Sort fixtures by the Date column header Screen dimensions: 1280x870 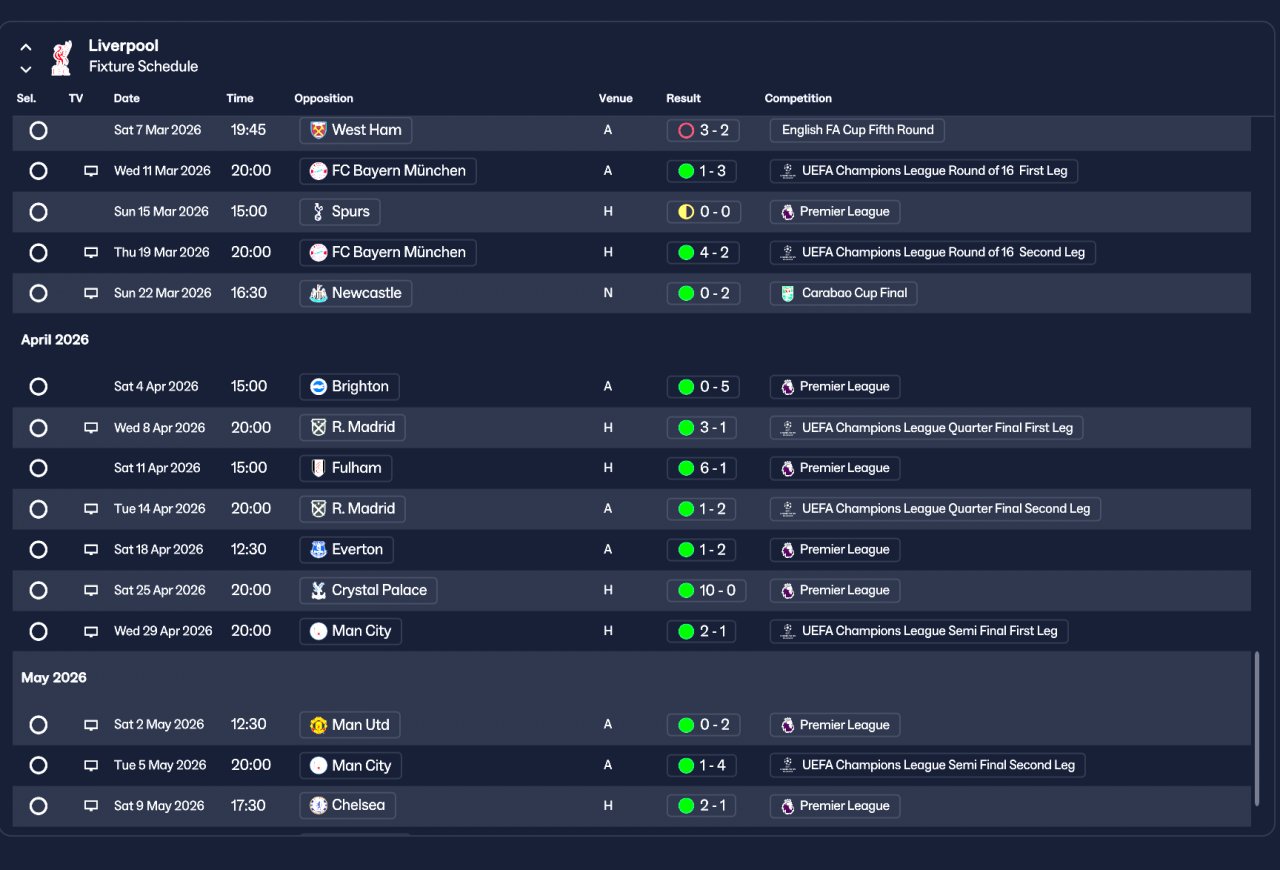click(127, 98)
